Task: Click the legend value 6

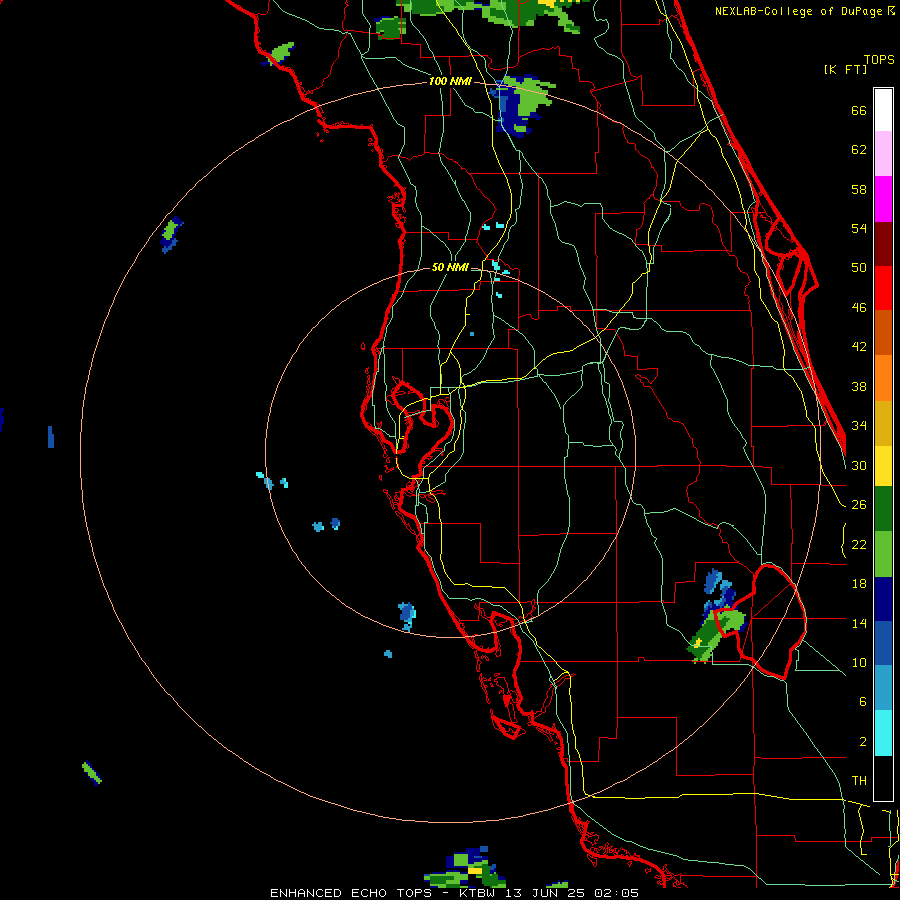Action: pos(862,702)
